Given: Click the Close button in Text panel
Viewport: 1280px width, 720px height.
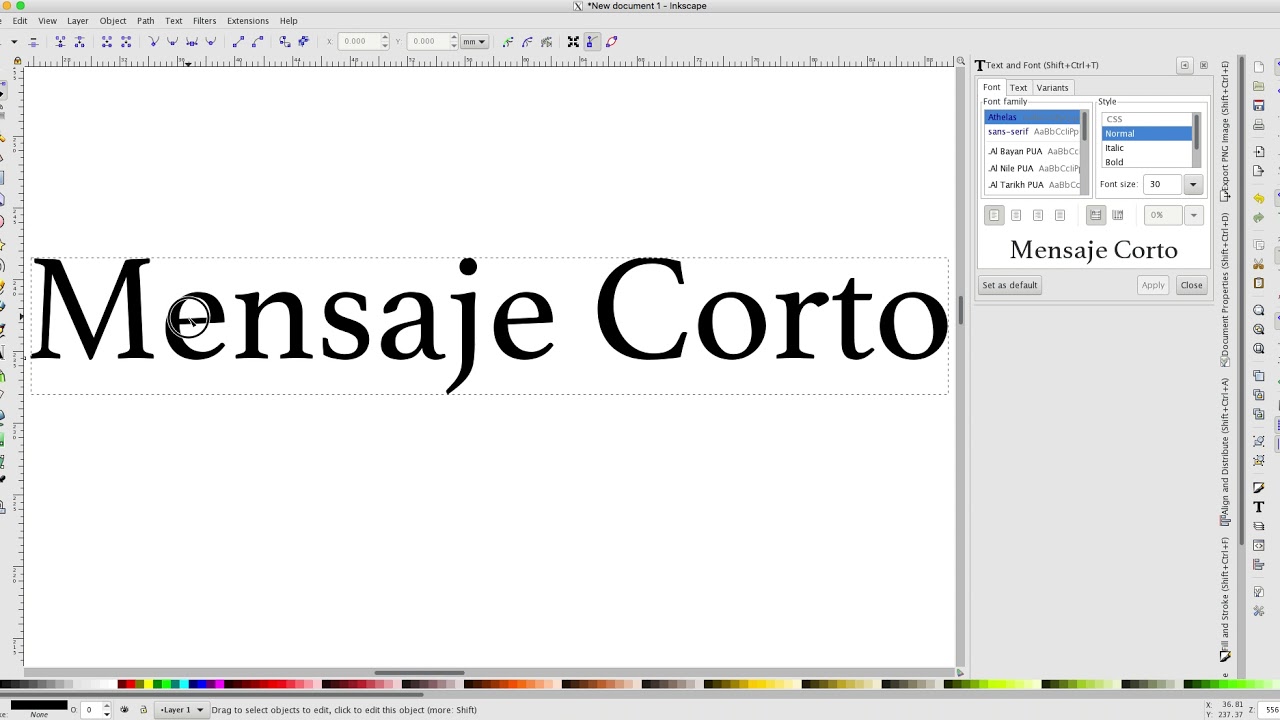Looking at the screenshot, I should [x=1191, y=285].
